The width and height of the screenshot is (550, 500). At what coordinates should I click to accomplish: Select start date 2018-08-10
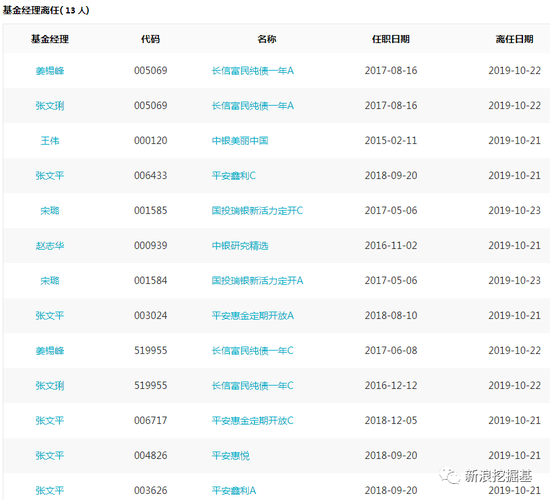point(391,315)
